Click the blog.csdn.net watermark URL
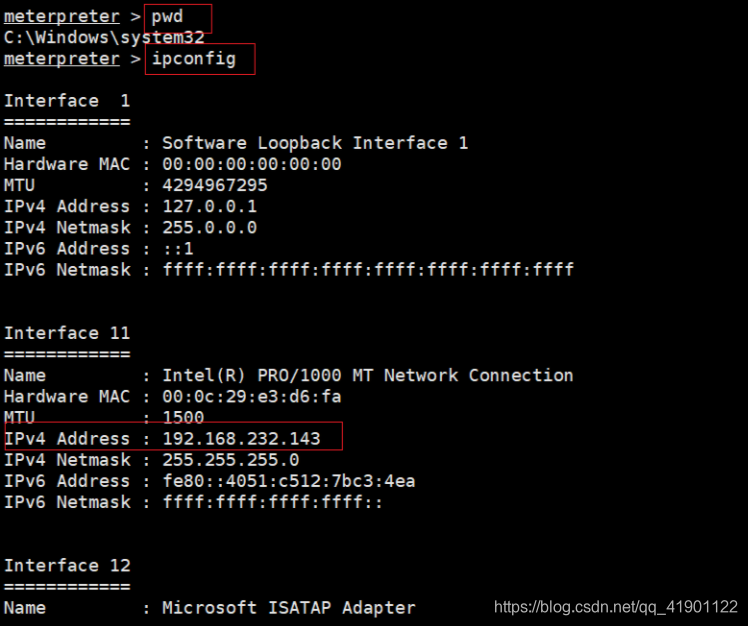This screenshot has width=748, height=626. pos(616,607)
